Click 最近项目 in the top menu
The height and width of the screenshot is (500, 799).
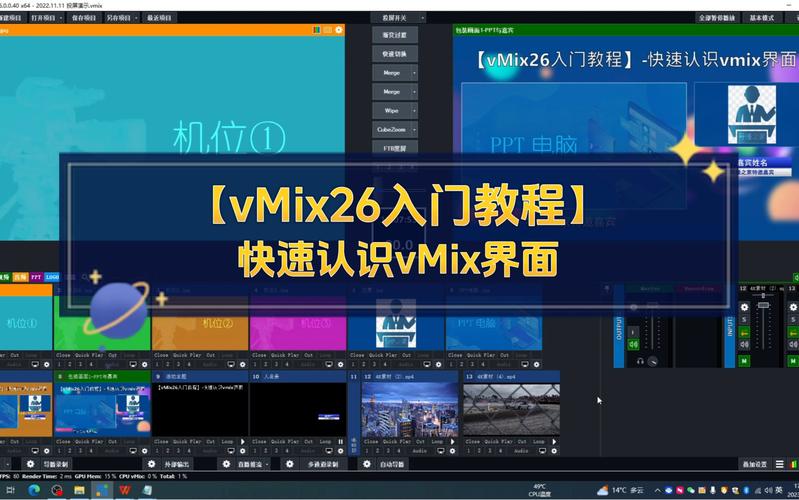point(159,18)
